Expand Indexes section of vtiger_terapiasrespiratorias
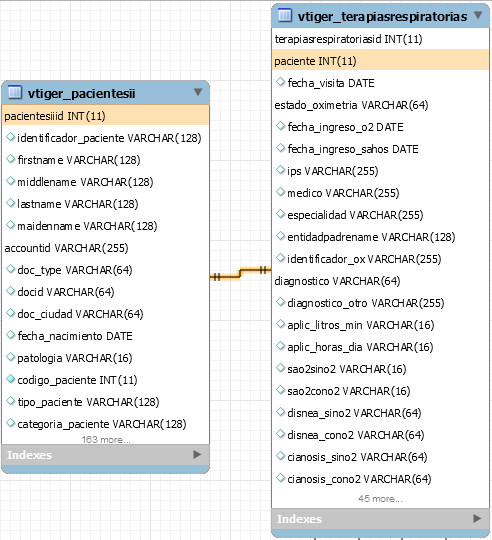The image size is (492, 540). pyautogui.click(x=477, y=518)
